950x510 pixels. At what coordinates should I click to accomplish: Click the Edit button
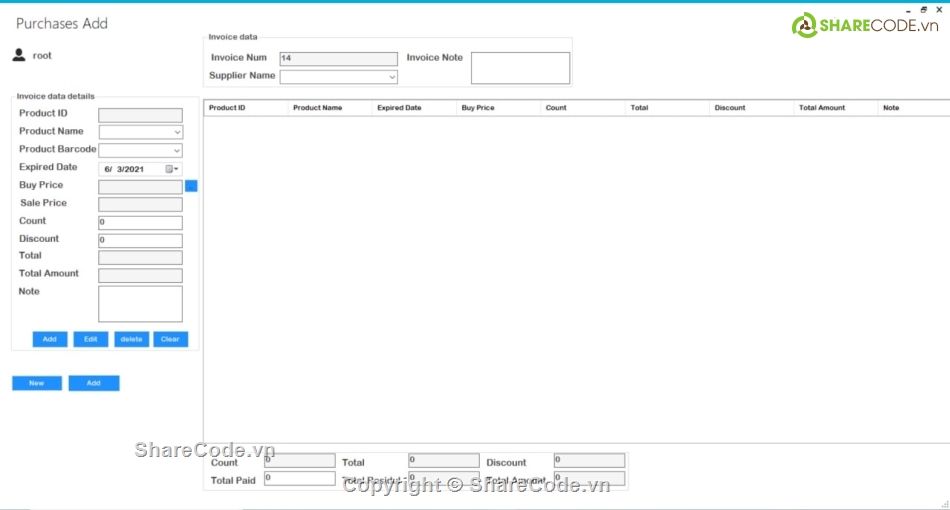pos(90,339)
